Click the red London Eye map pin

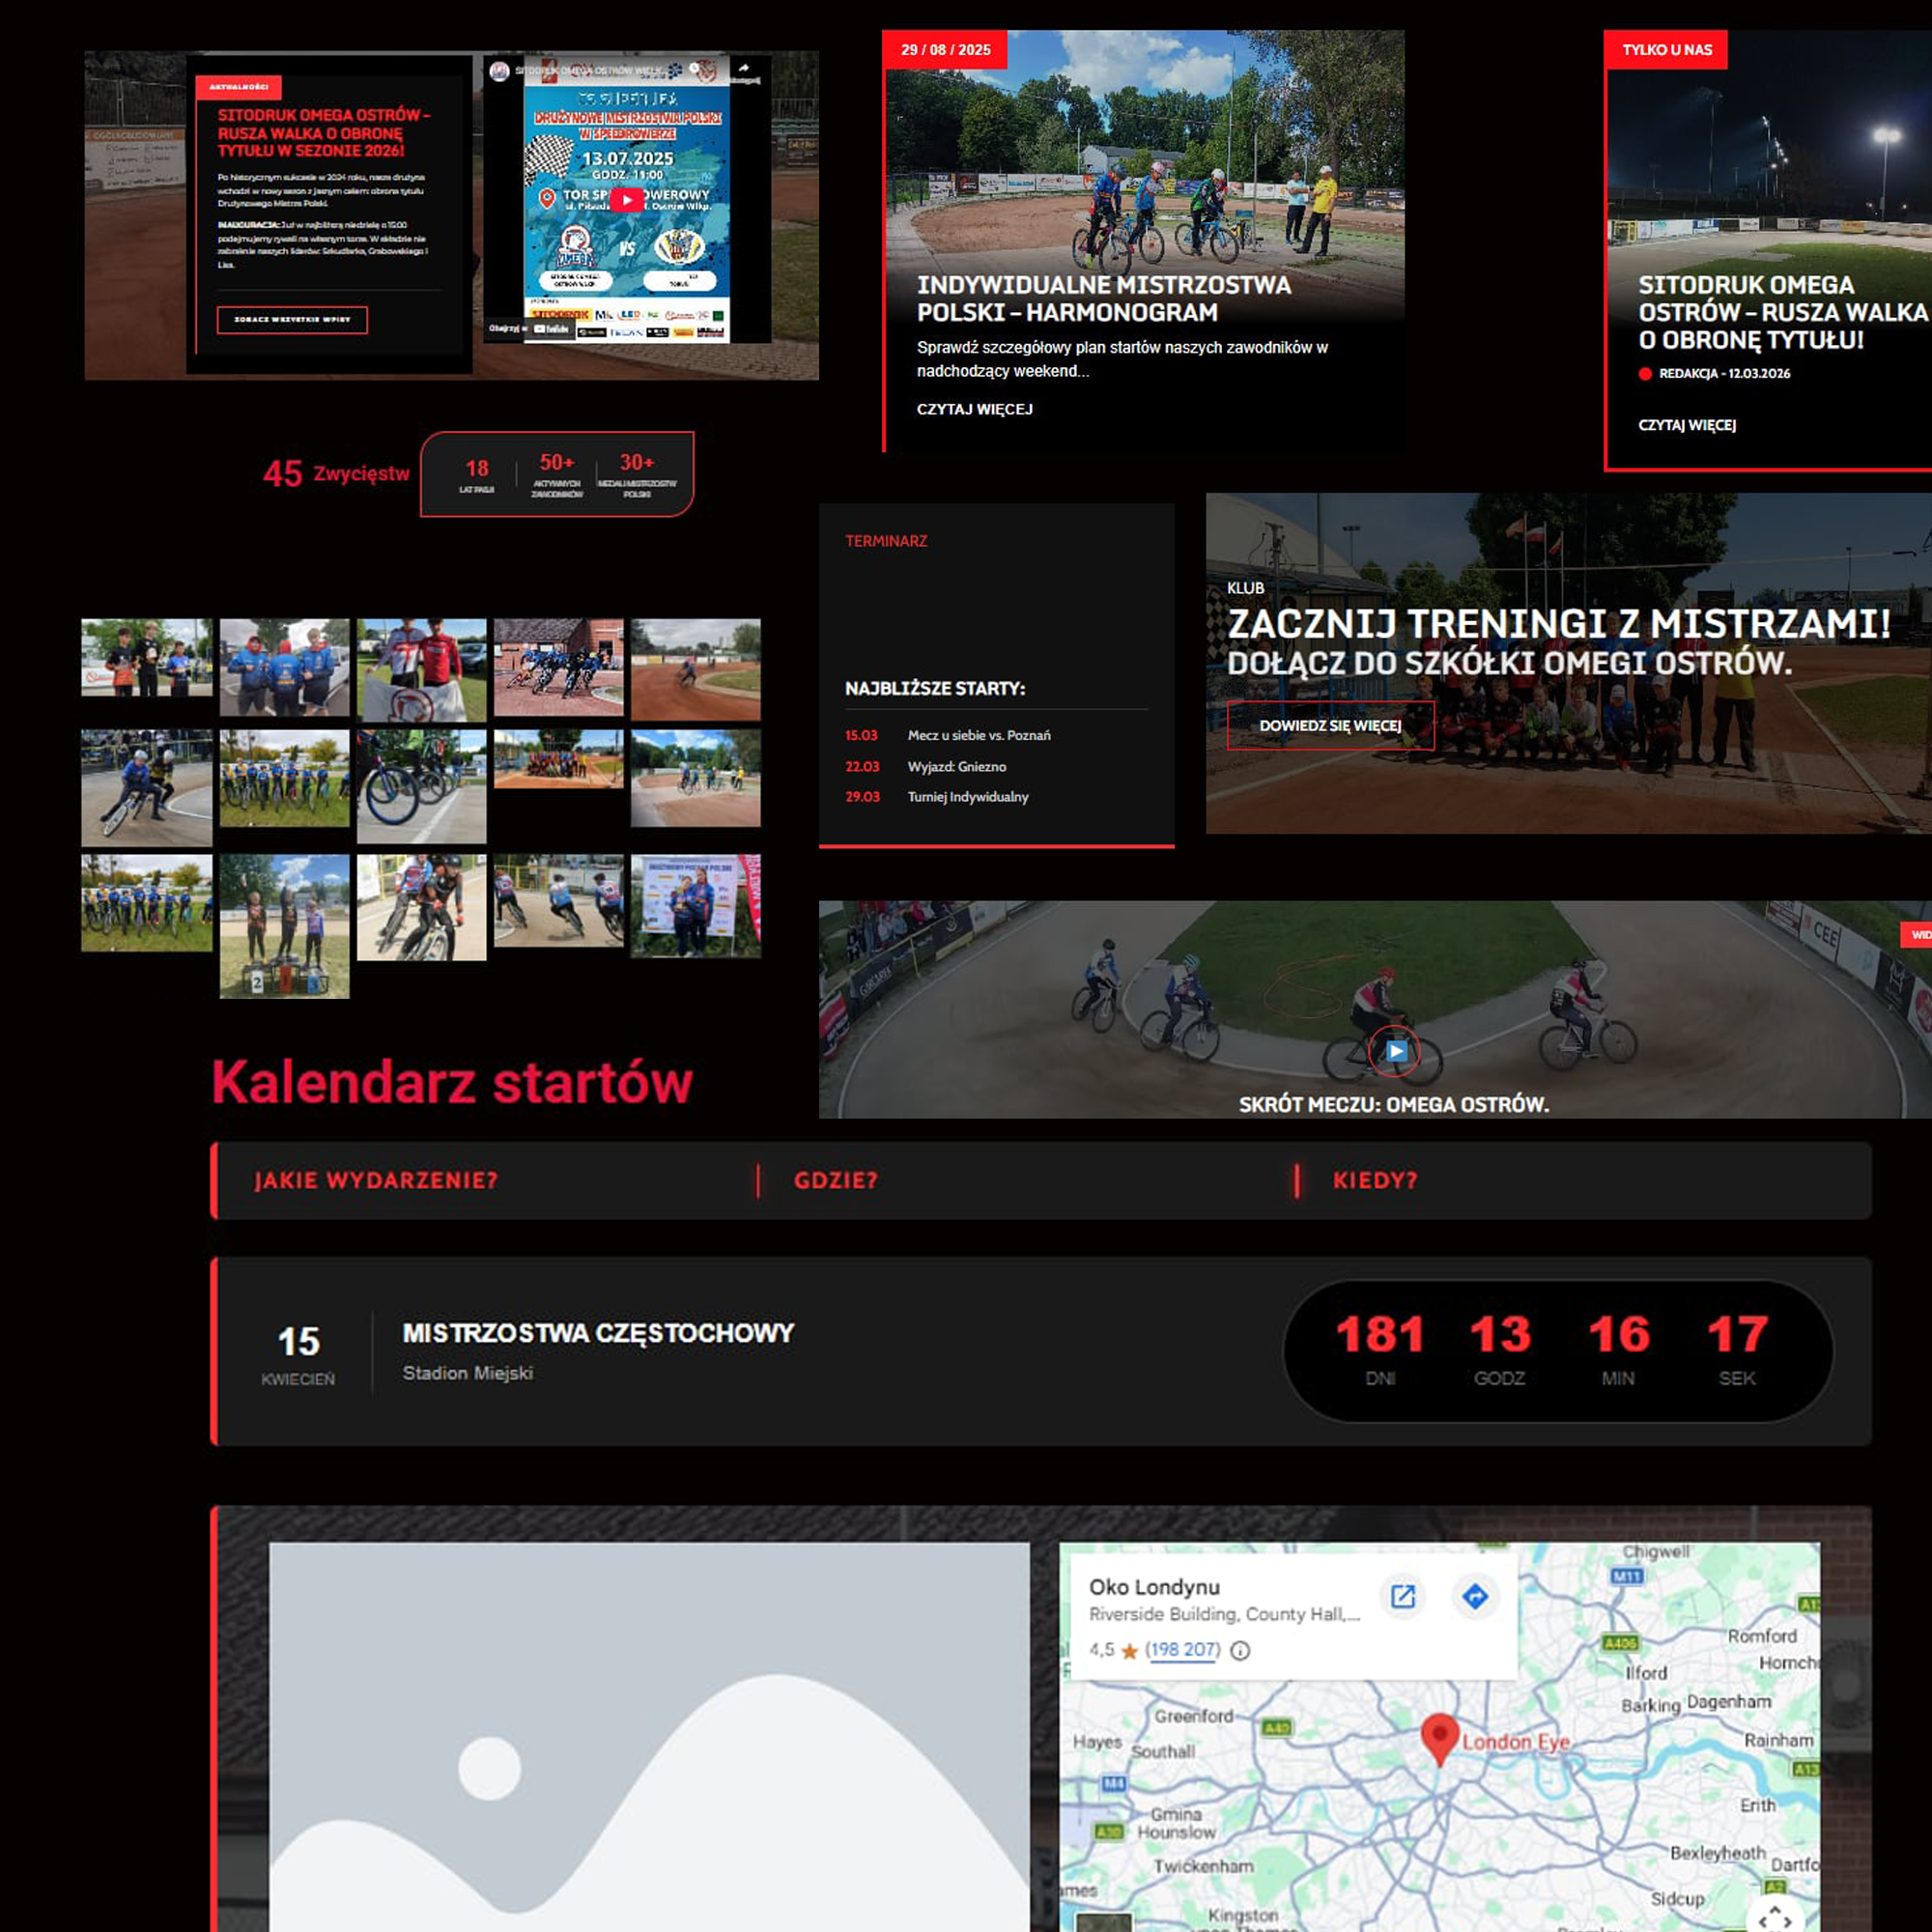(x=1439, y=1736)
